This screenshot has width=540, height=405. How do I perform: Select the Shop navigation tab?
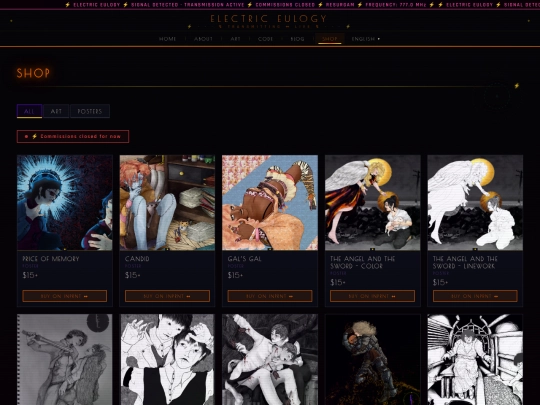click(x=330, y=39)
